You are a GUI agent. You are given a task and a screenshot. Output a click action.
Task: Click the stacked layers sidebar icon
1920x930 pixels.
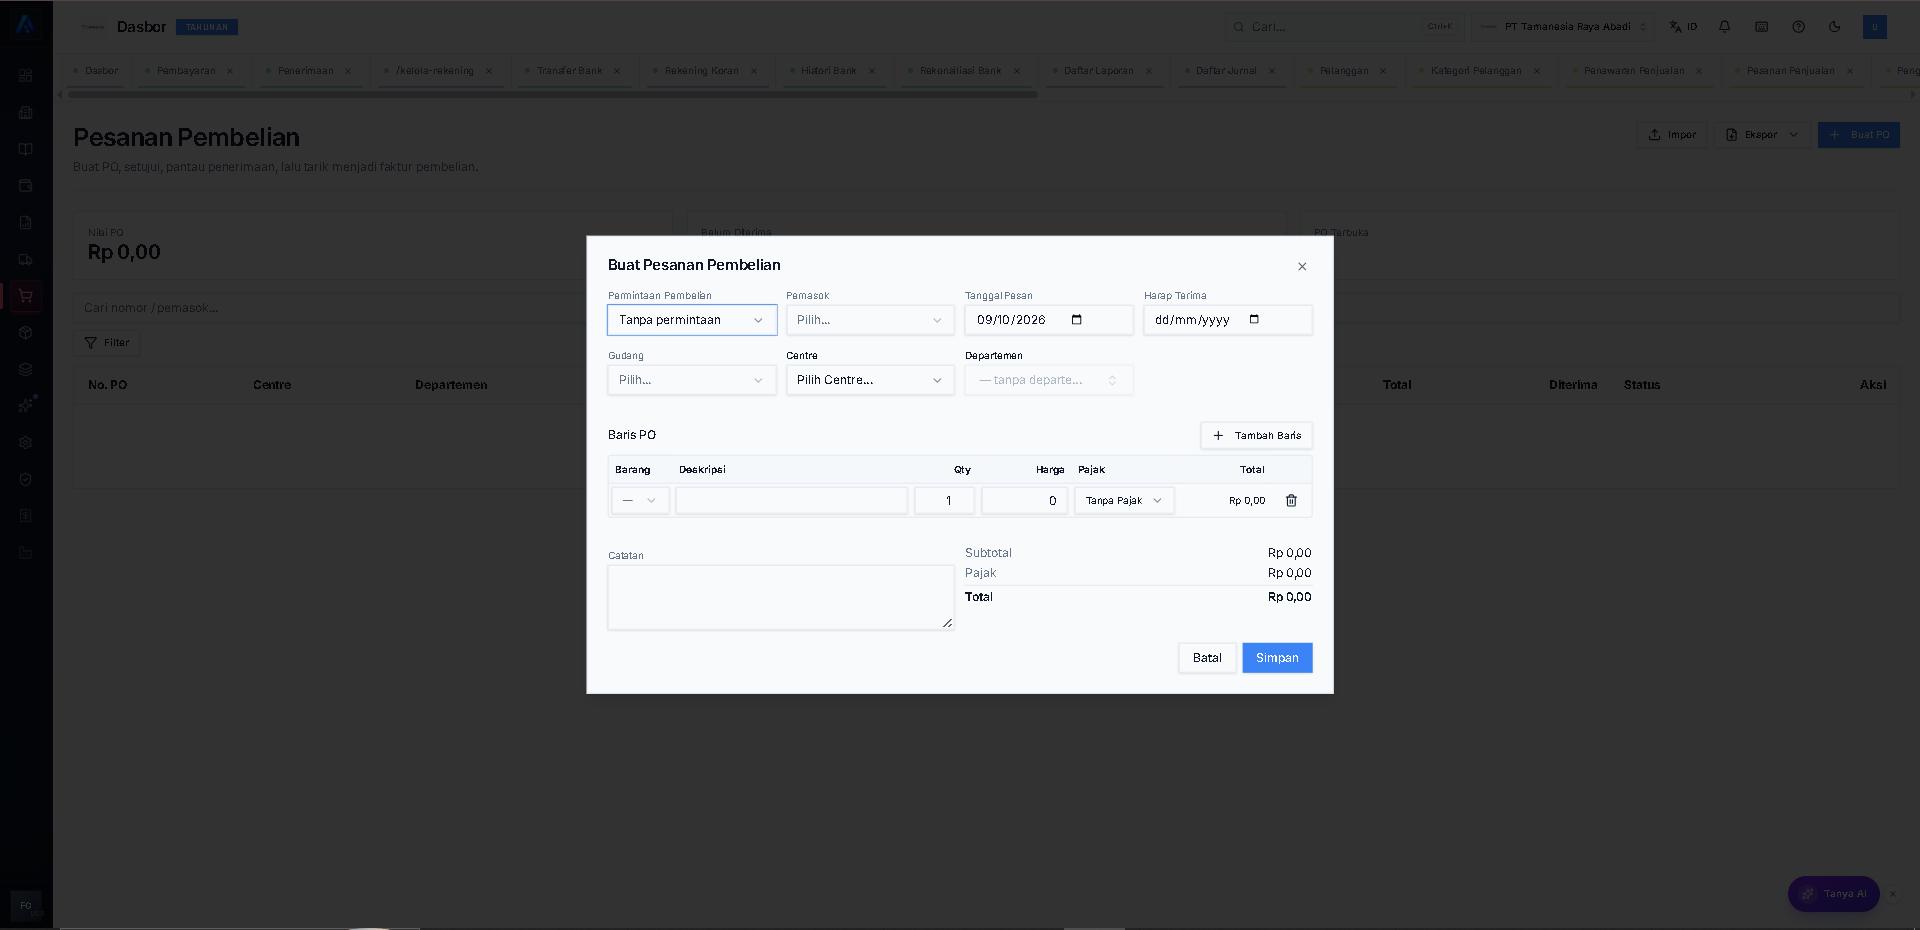click(26, 369)
